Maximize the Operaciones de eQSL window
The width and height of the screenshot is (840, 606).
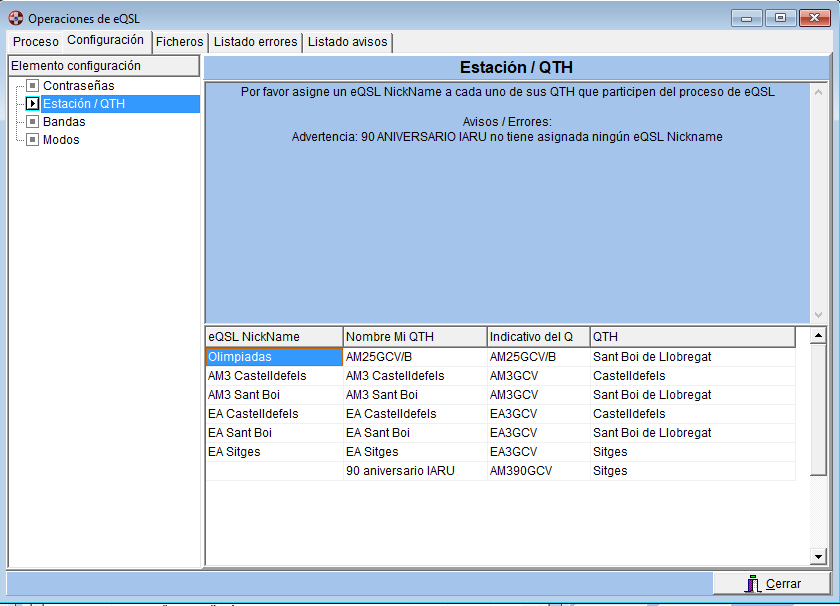pos(780,18)
